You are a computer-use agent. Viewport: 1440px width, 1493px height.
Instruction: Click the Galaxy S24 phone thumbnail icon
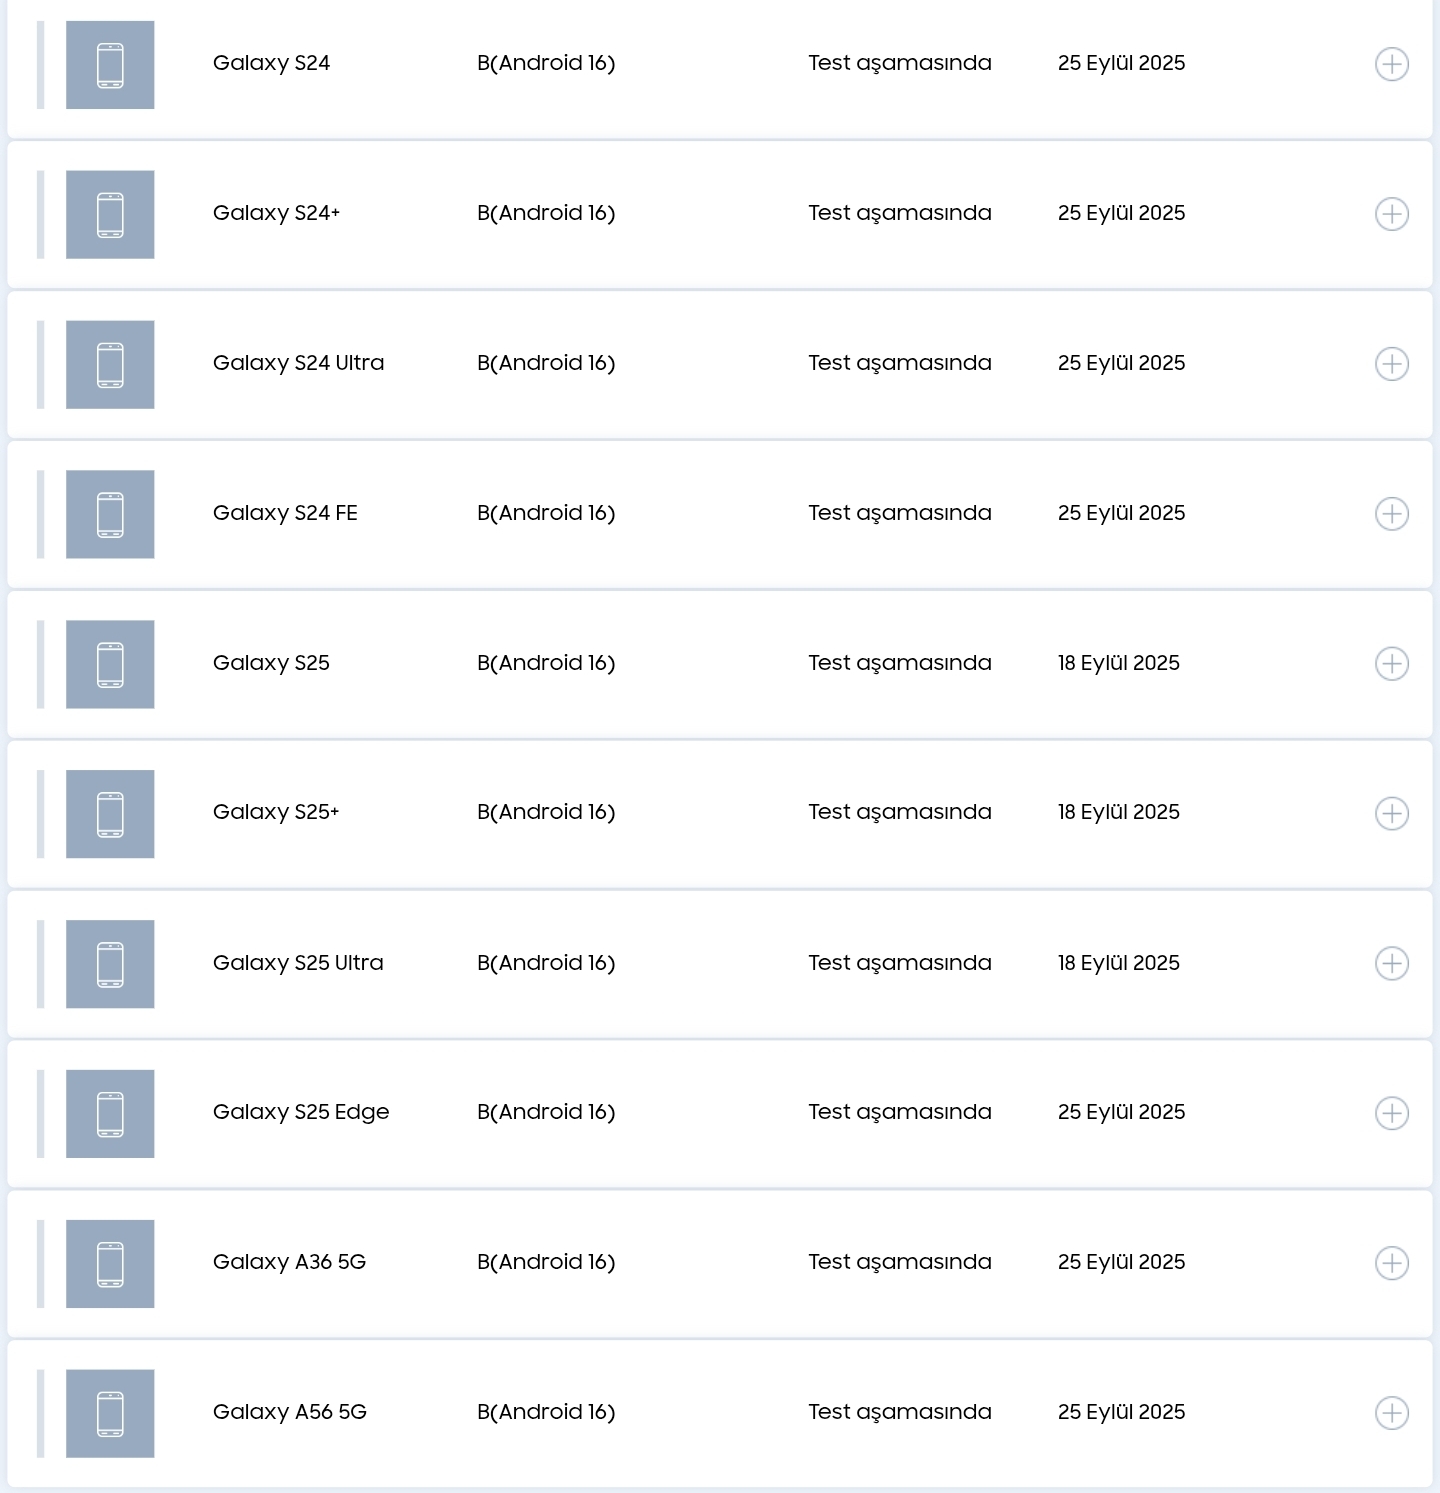click(x=110, y=65)
